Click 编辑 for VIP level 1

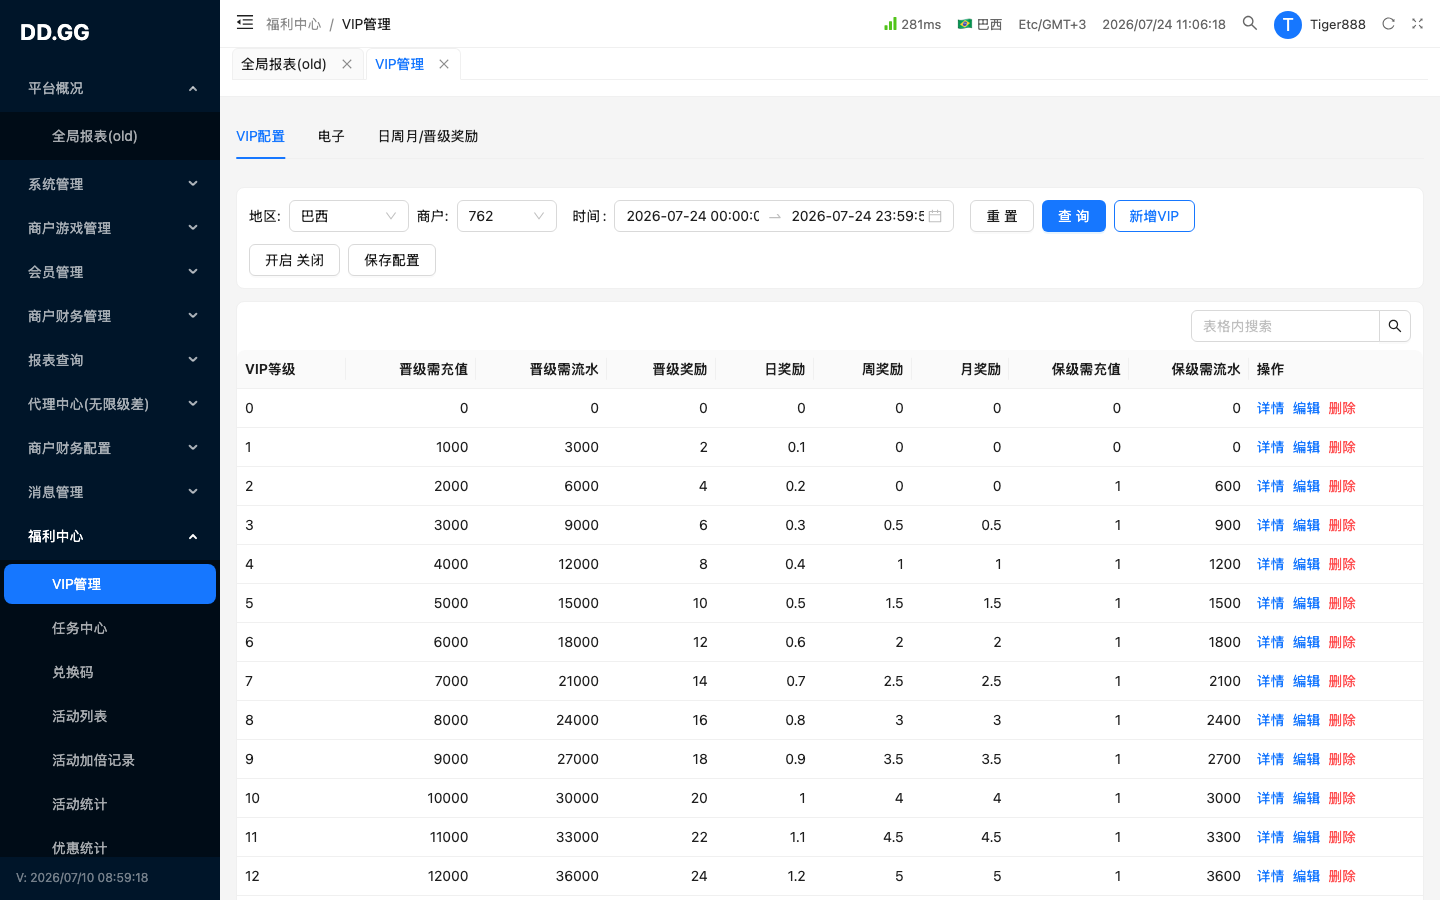point(1306,447)
